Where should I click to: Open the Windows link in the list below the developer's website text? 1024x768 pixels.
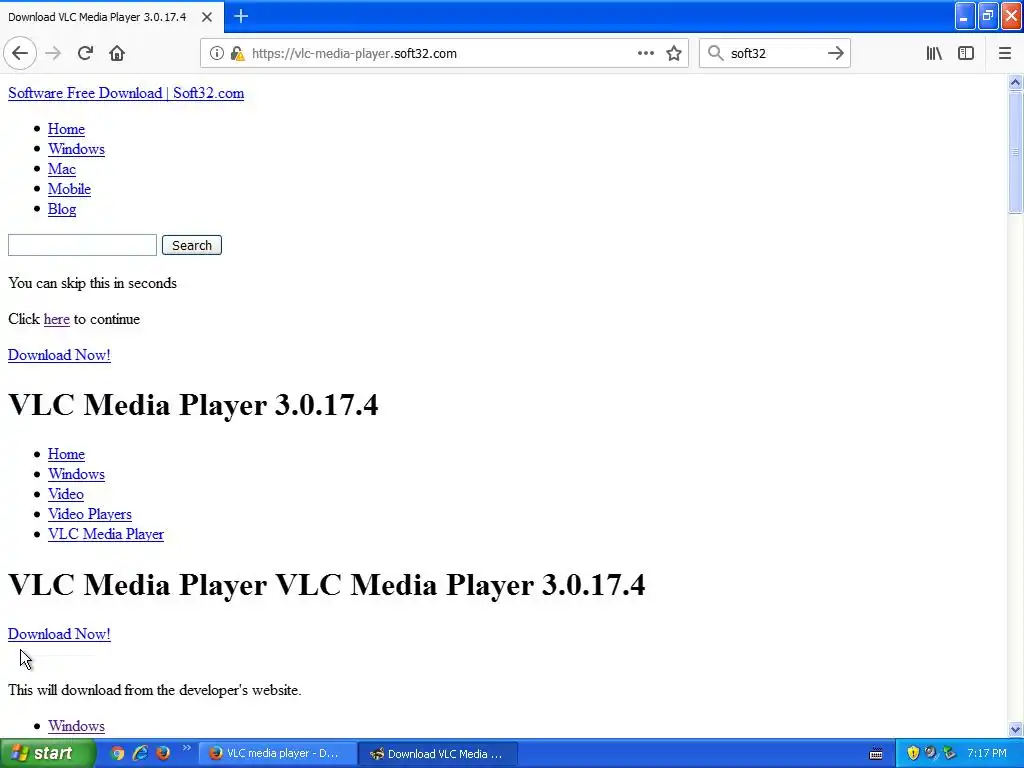[x=76, y=726]
